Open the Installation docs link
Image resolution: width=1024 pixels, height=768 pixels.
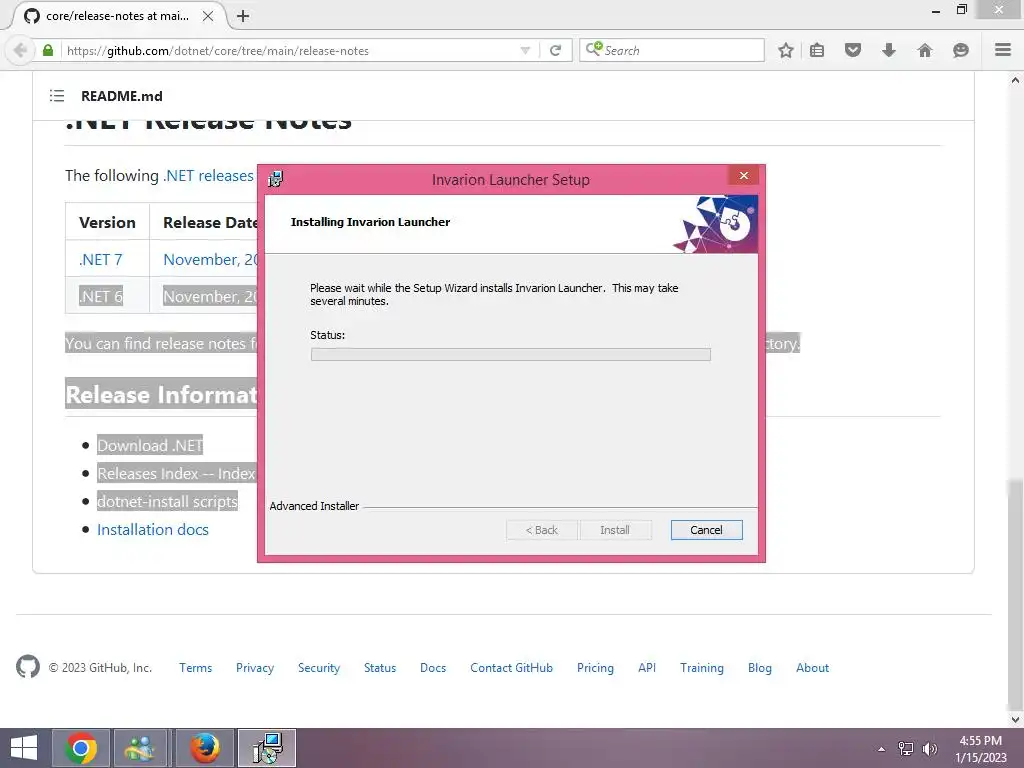(x=153, y=530)
